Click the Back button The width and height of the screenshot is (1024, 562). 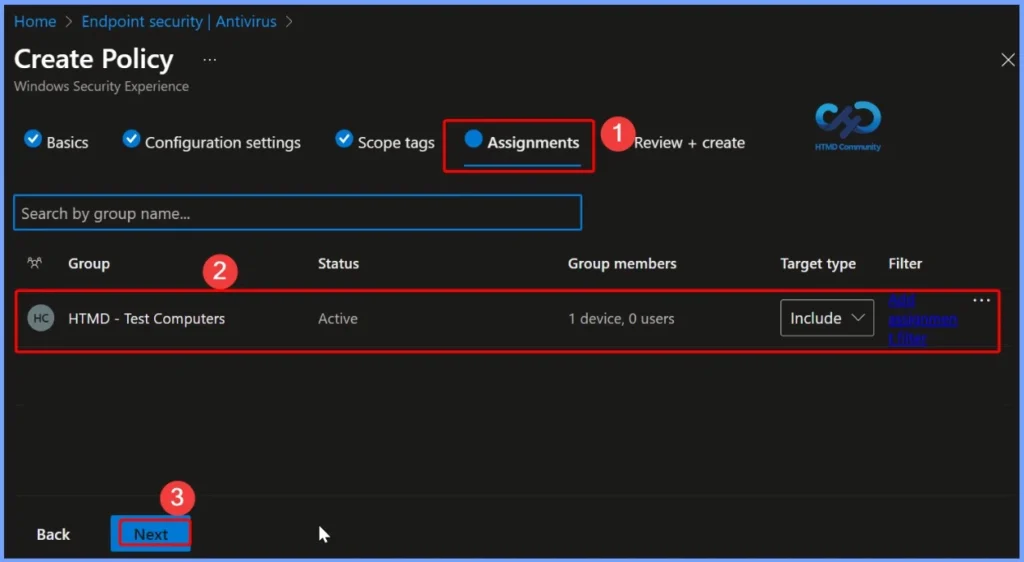pyautogui.click(x=53, y=534)
